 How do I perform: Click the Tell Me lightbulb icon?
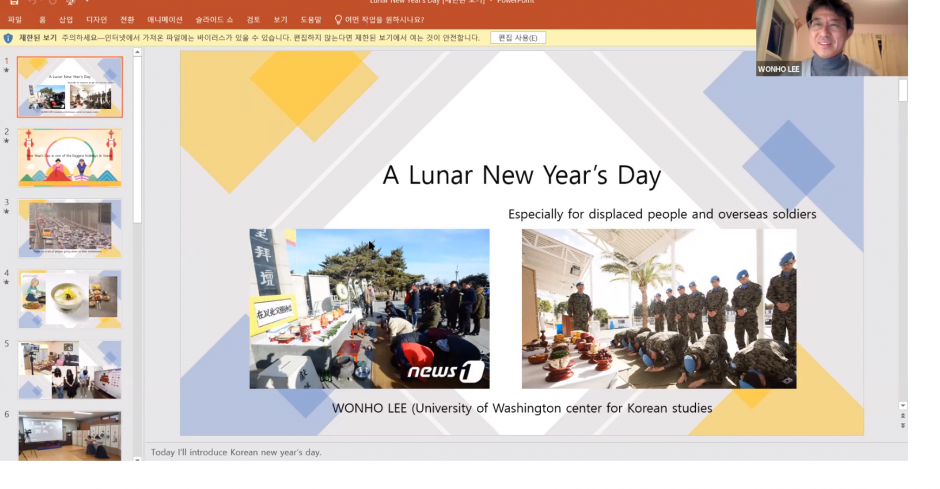coord(338,20)
